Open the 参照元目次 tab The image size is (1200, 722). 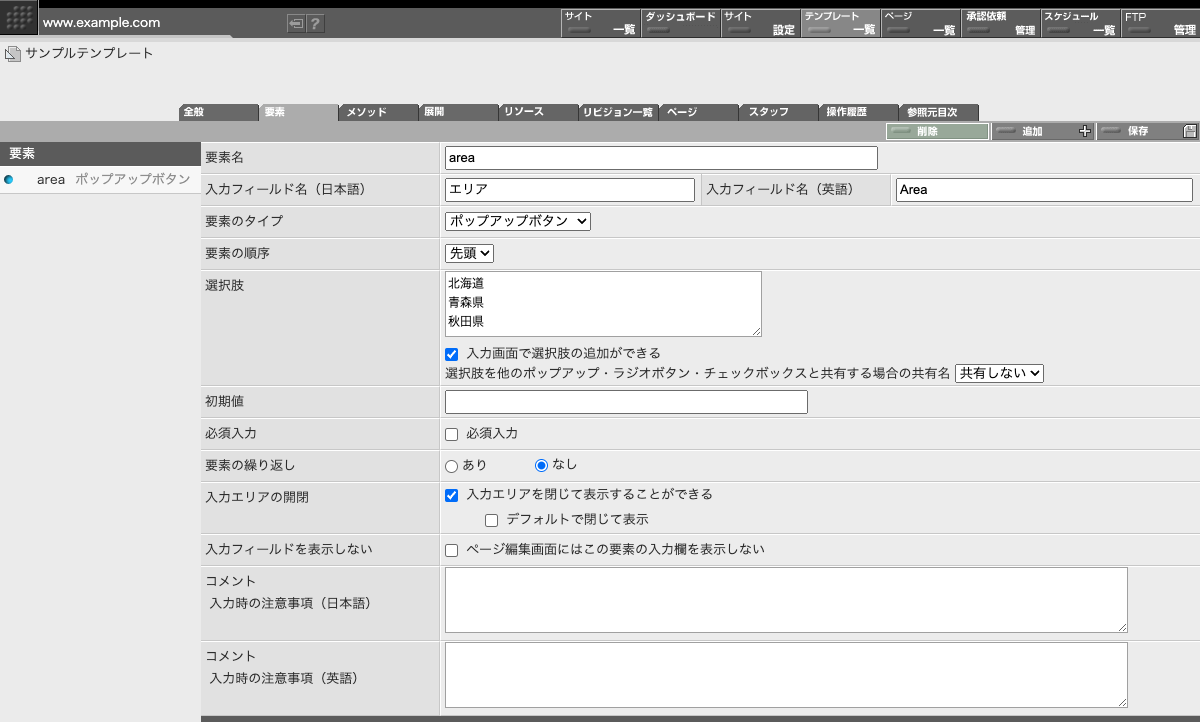(939, 112)
